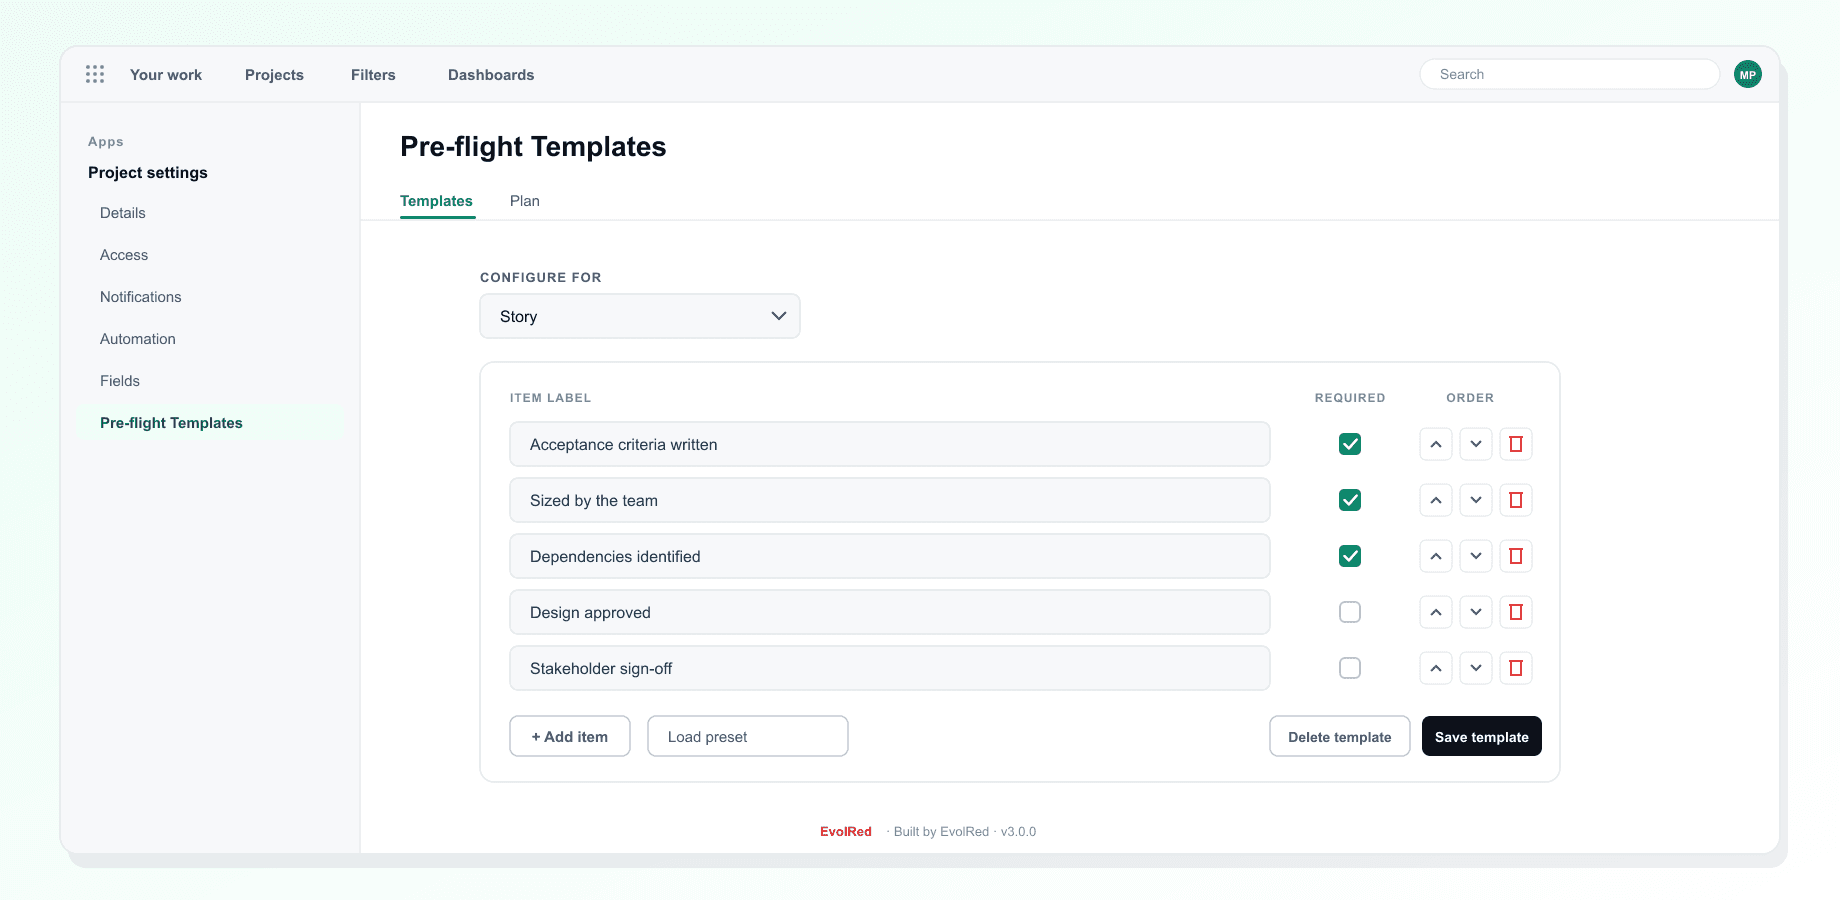Viewport: 1840px width, 900px height.
Task: Edit the Sized by the team label
Action: coord(890,500)
